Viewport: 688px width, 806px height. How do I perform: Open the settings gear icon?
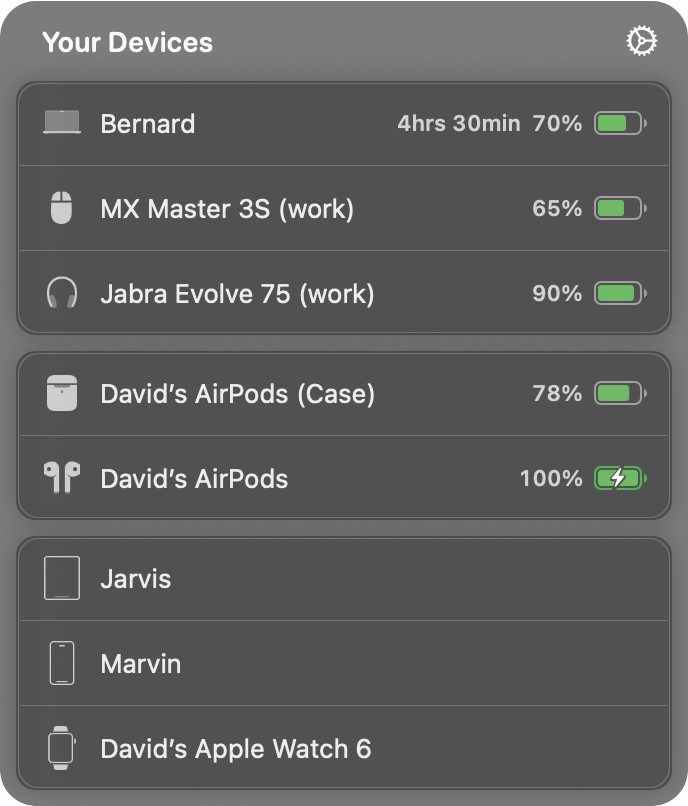point(641,41)
